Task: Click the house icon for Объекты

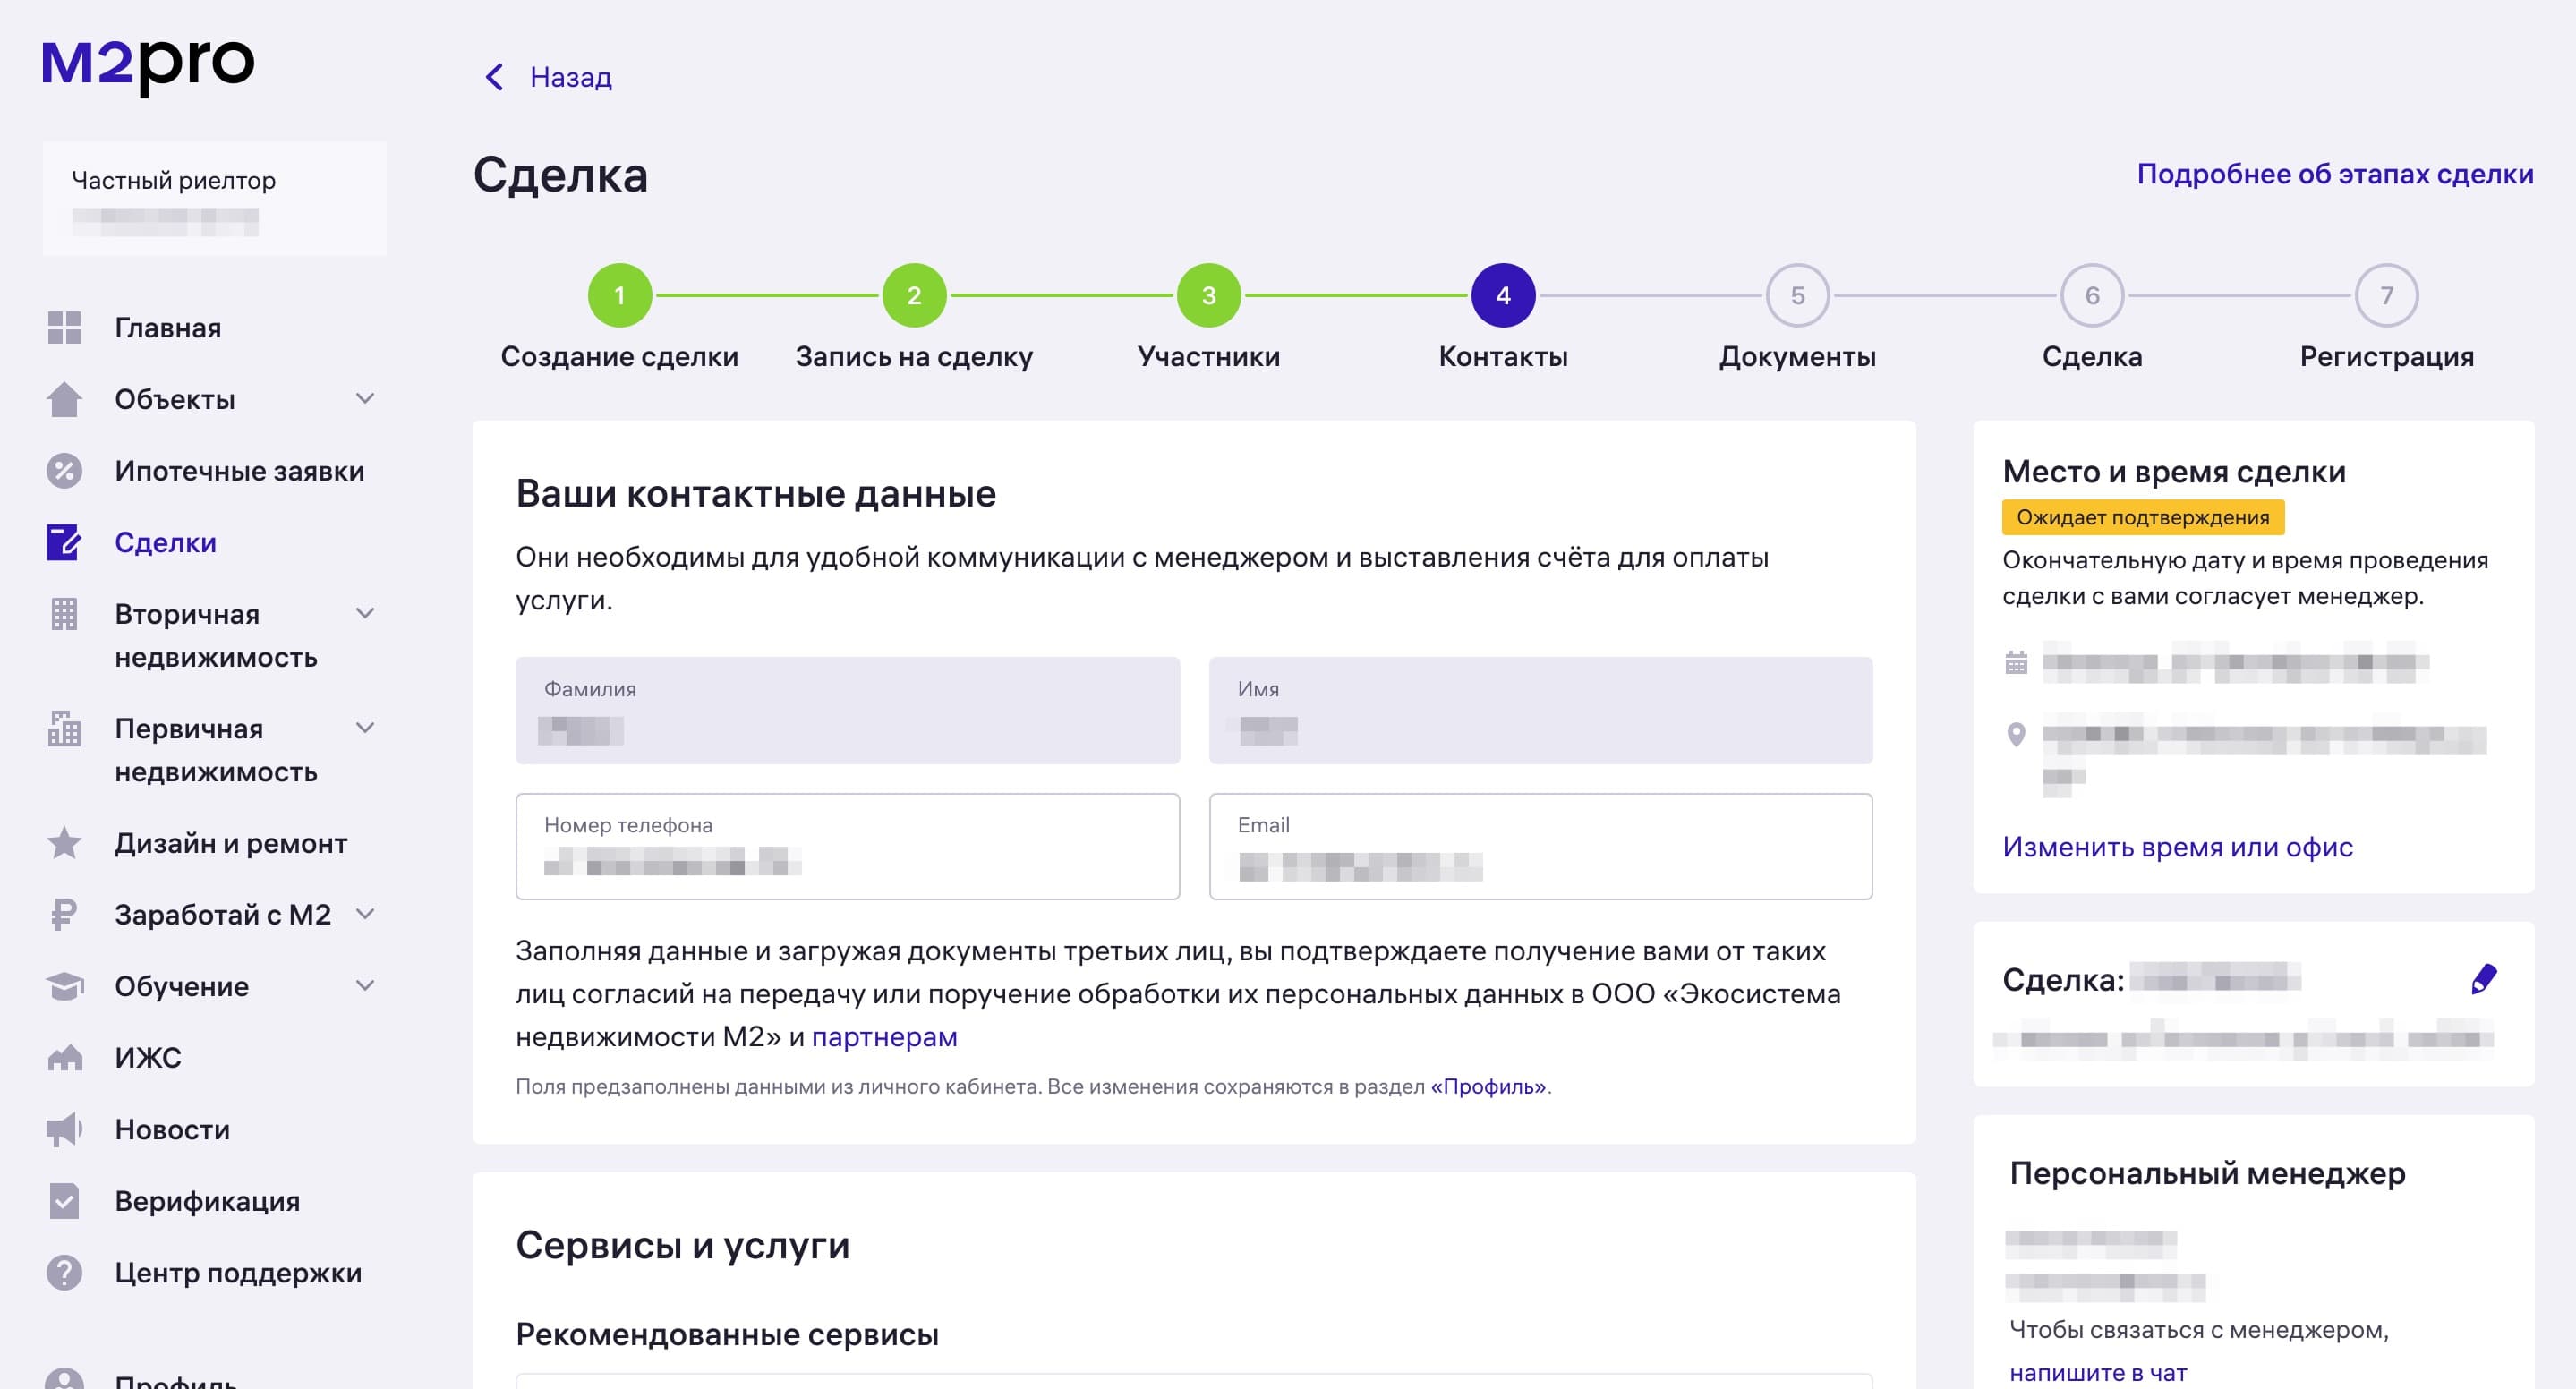Action: tap(64, 399)
